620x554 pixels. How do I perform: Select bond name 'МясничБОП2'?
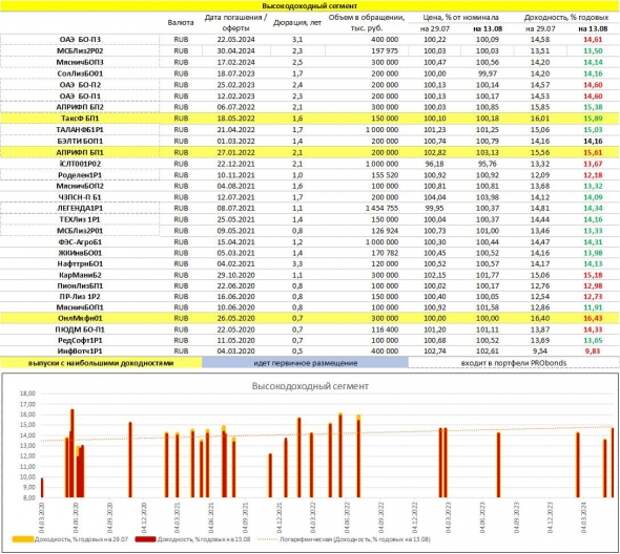80,186
